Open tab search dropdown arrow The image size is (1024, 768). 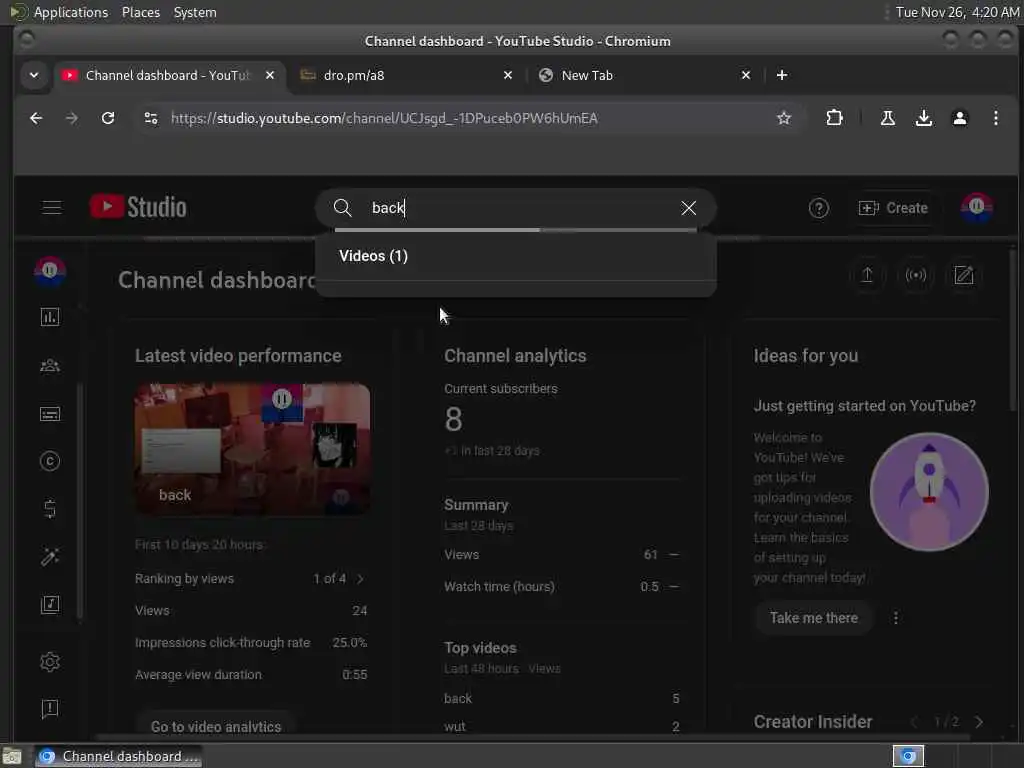click(34, 76)
